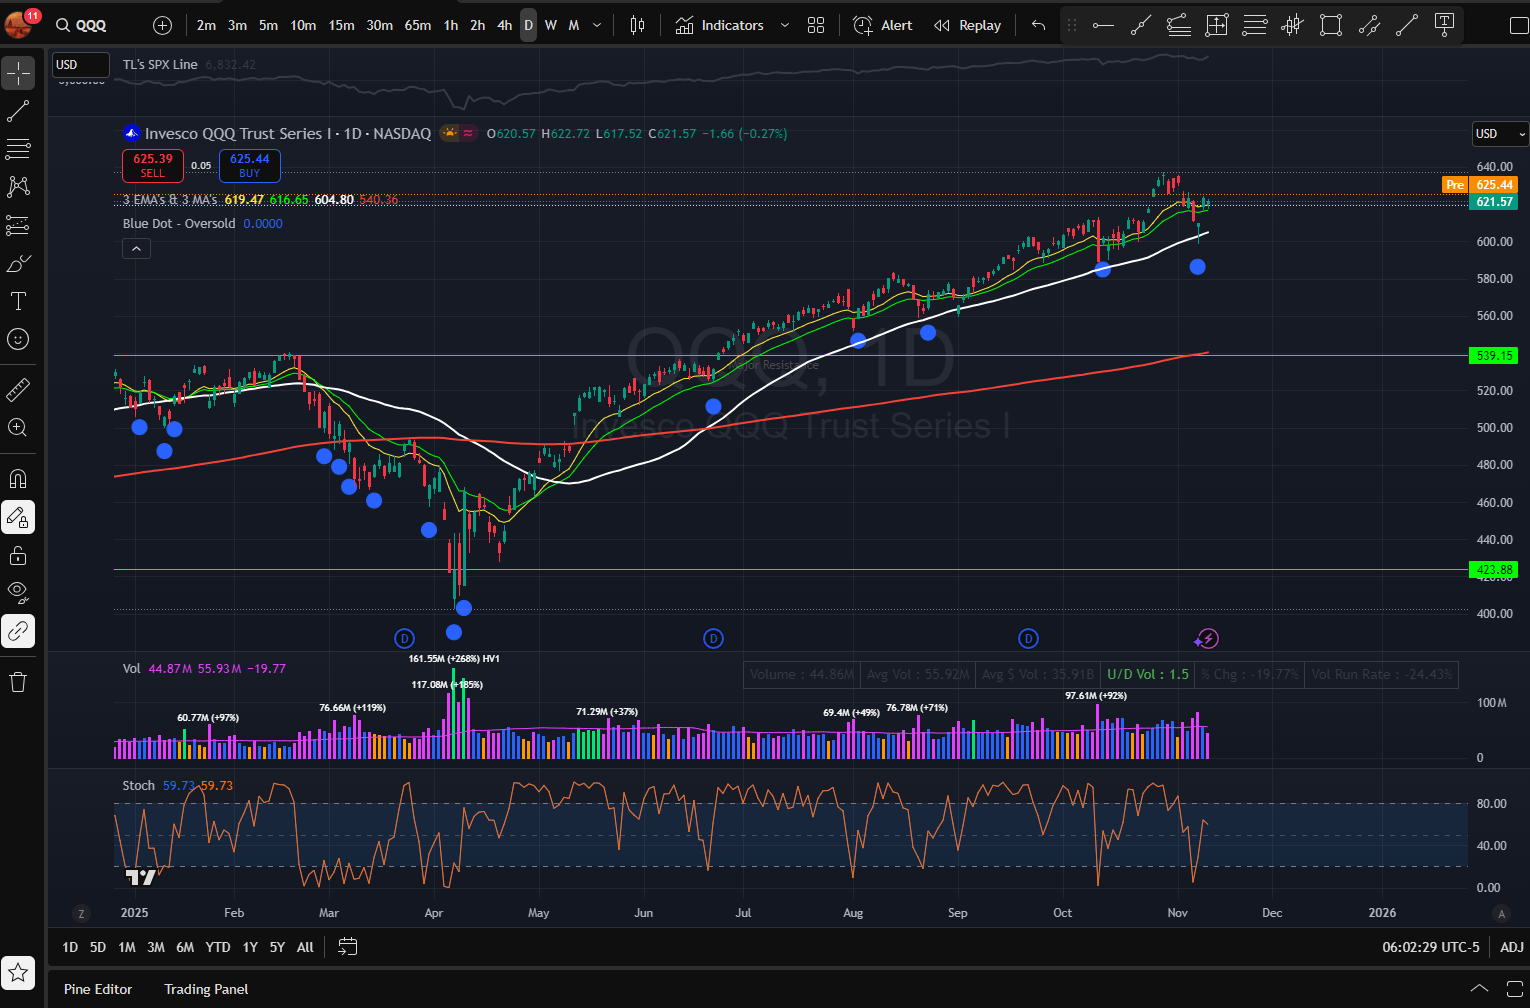Click the red 625.39 SELL button
This screenshot has height=1008, width=1530.
pyautogui.click(x=152, y=166)
